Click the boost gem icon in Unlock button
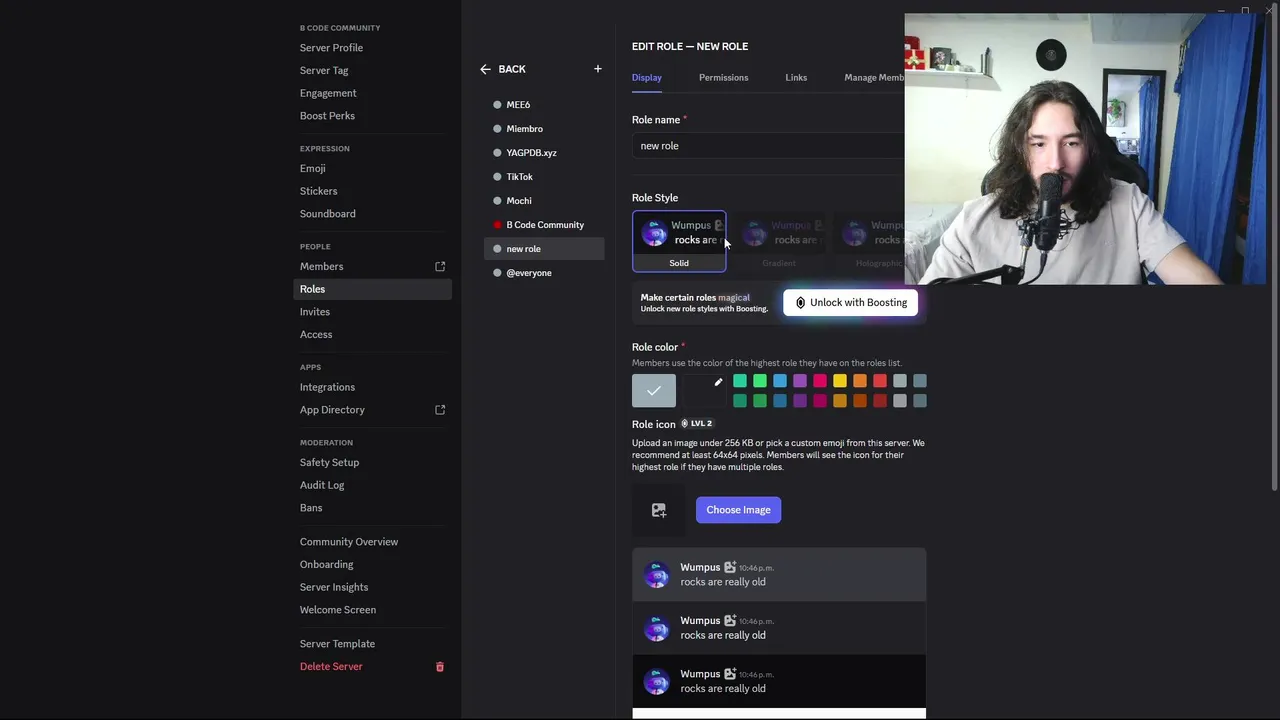Image resolution: width=1280 pixels, height=720 pixels. pos(800,303)
